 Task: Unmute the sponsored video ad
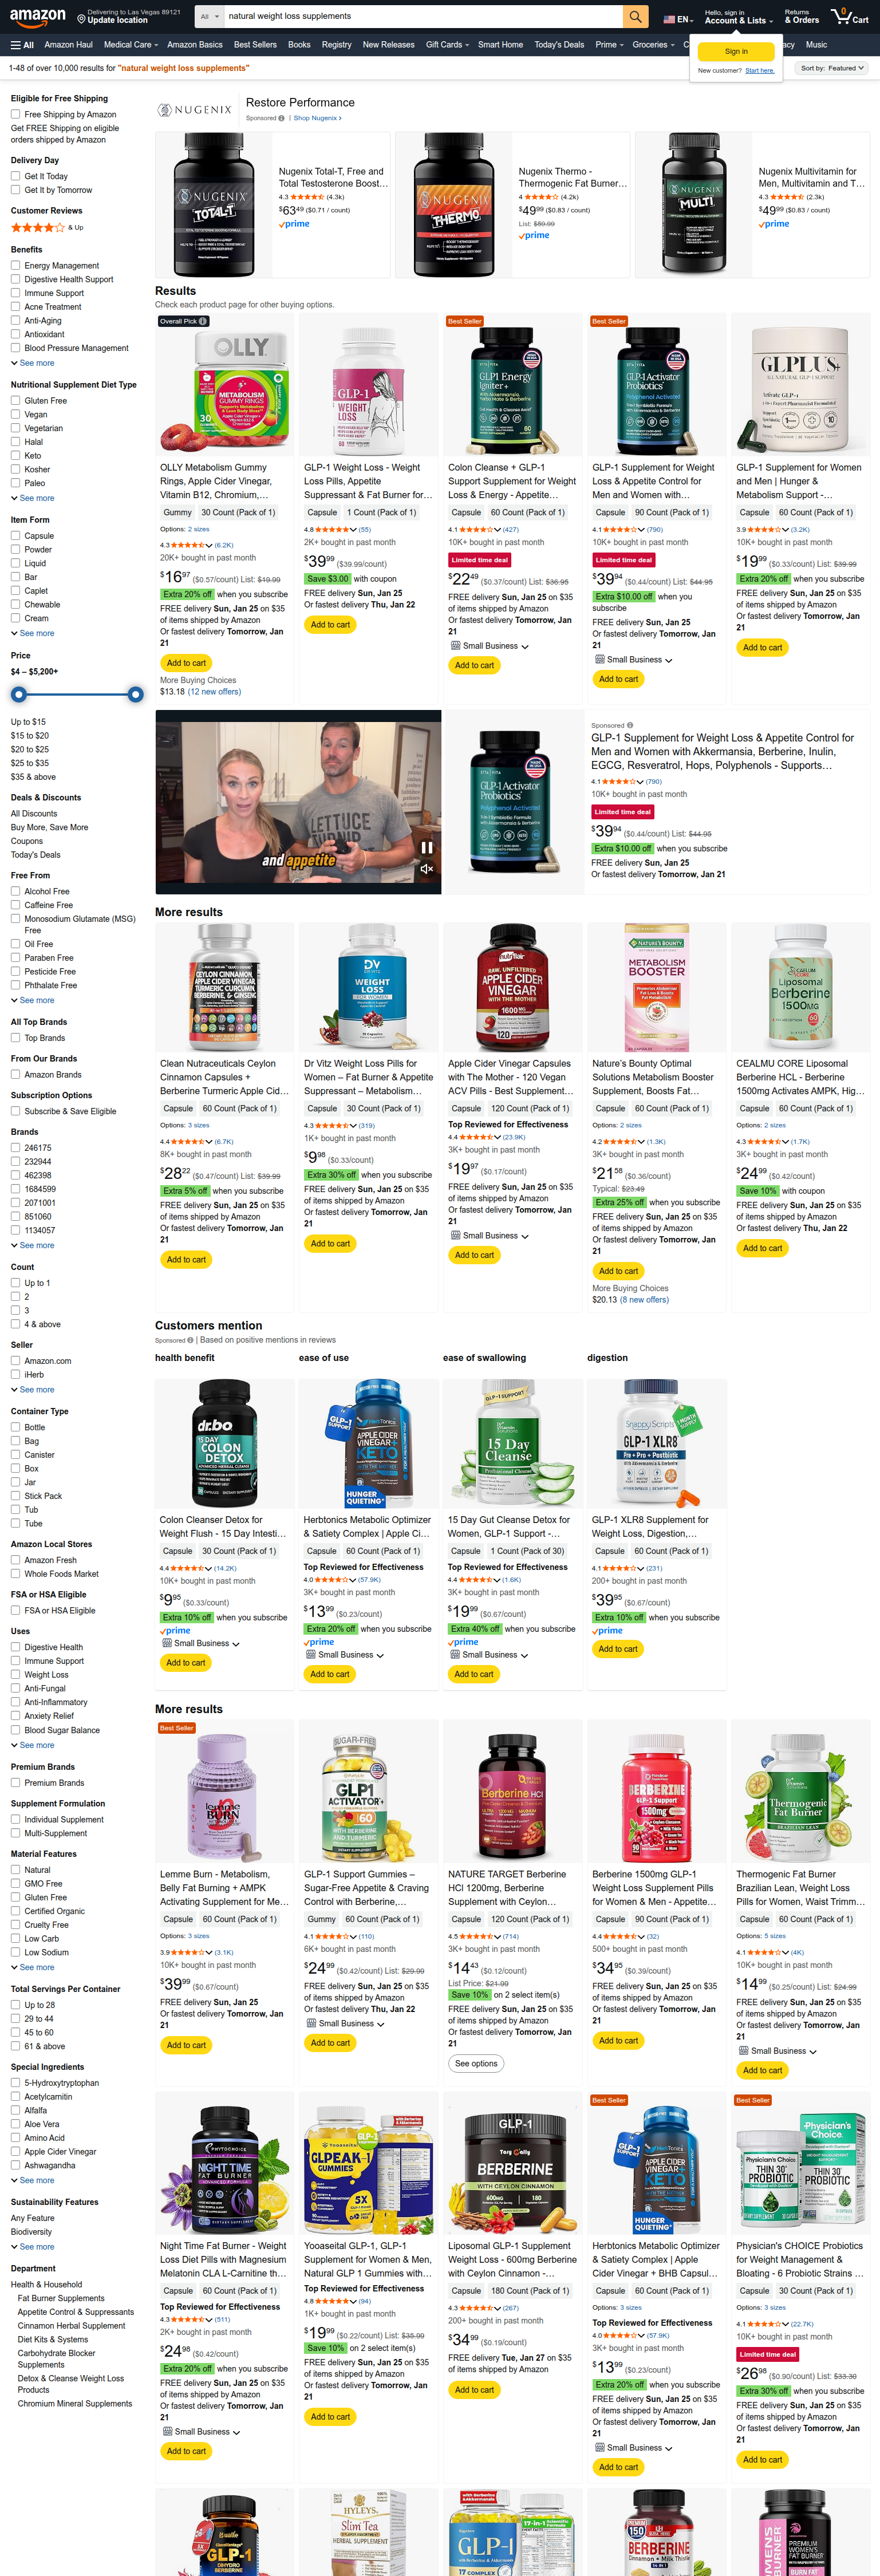tap(427, 869)
